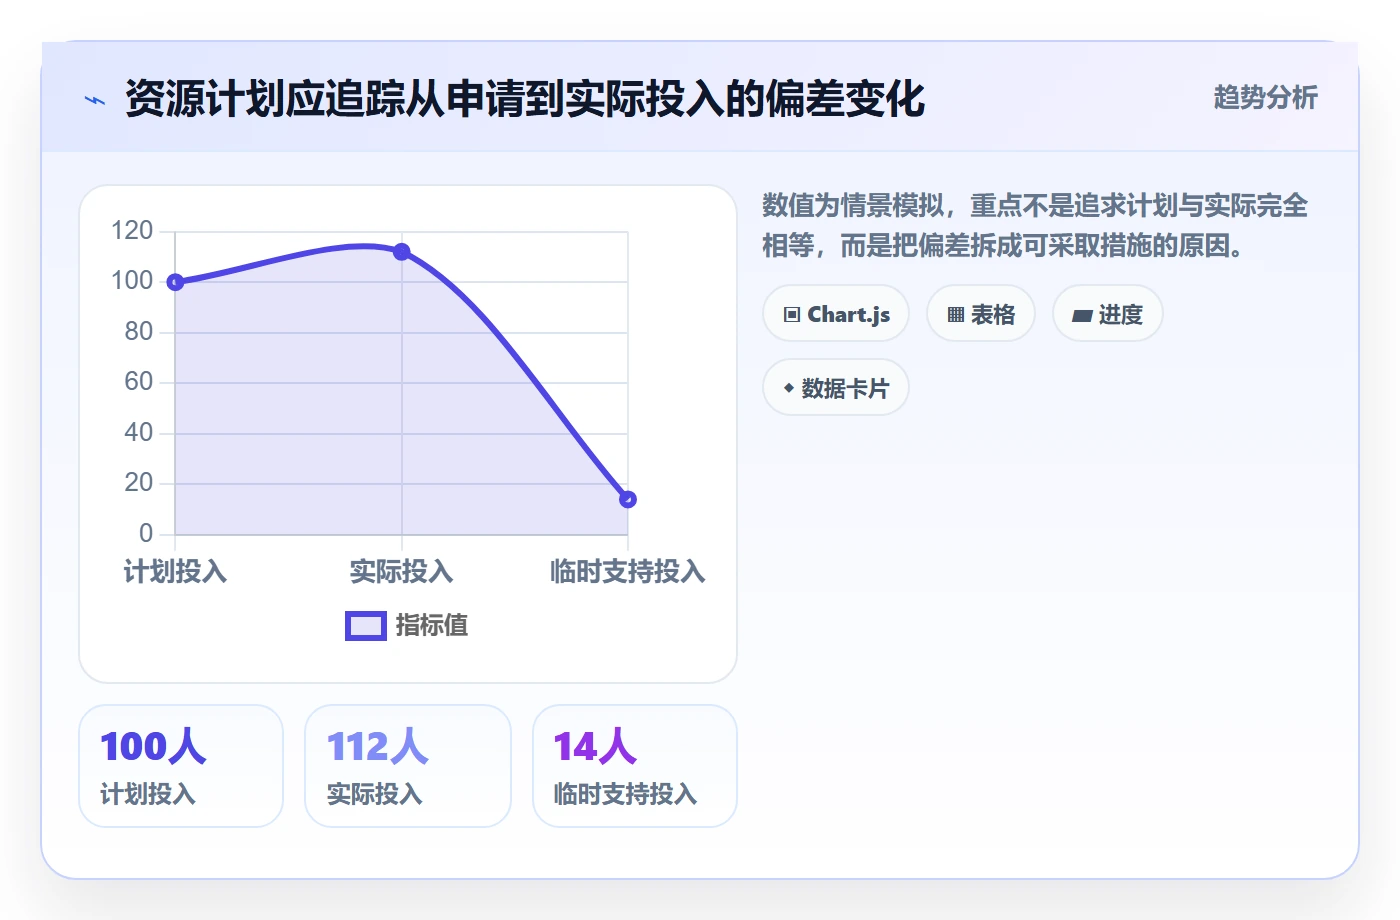Viewport: 1400px width, 920px height.
Task: Click the 趋势分析 label
Action: coord(1266,98)
